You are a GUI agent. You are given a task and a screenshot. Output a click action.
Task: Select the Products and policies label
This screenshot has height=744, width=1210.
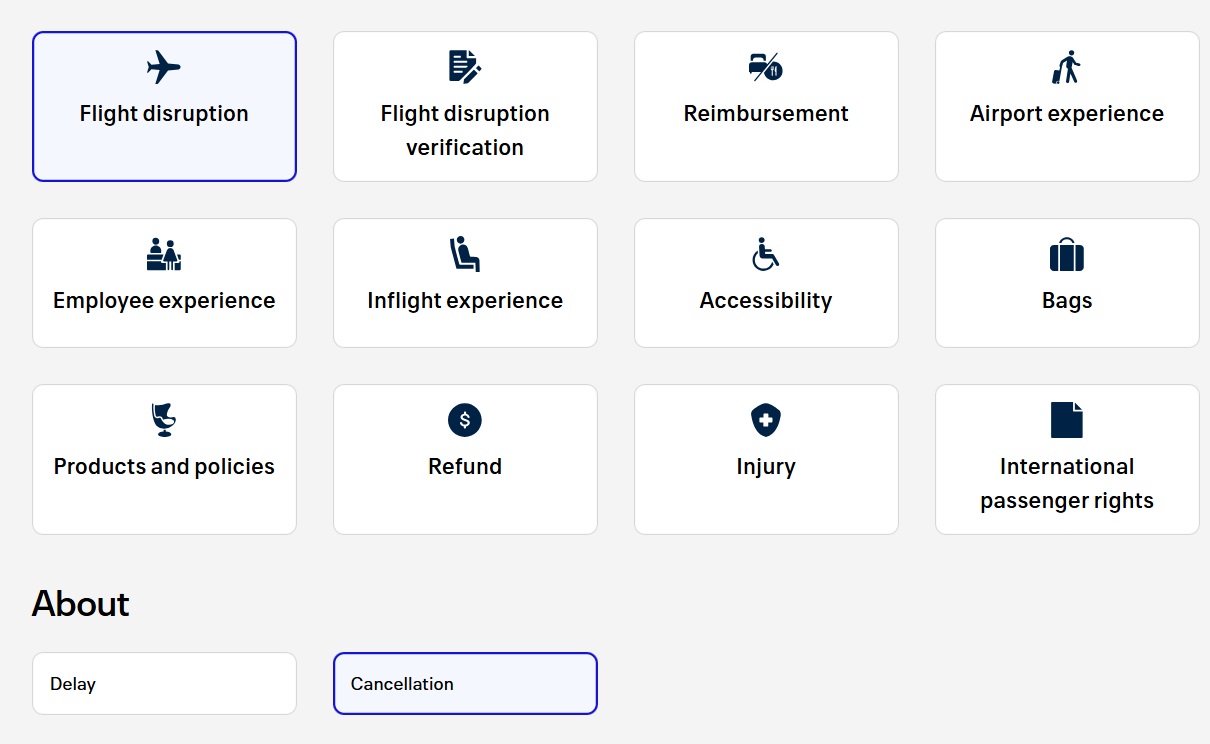click(x=164, y=467)
